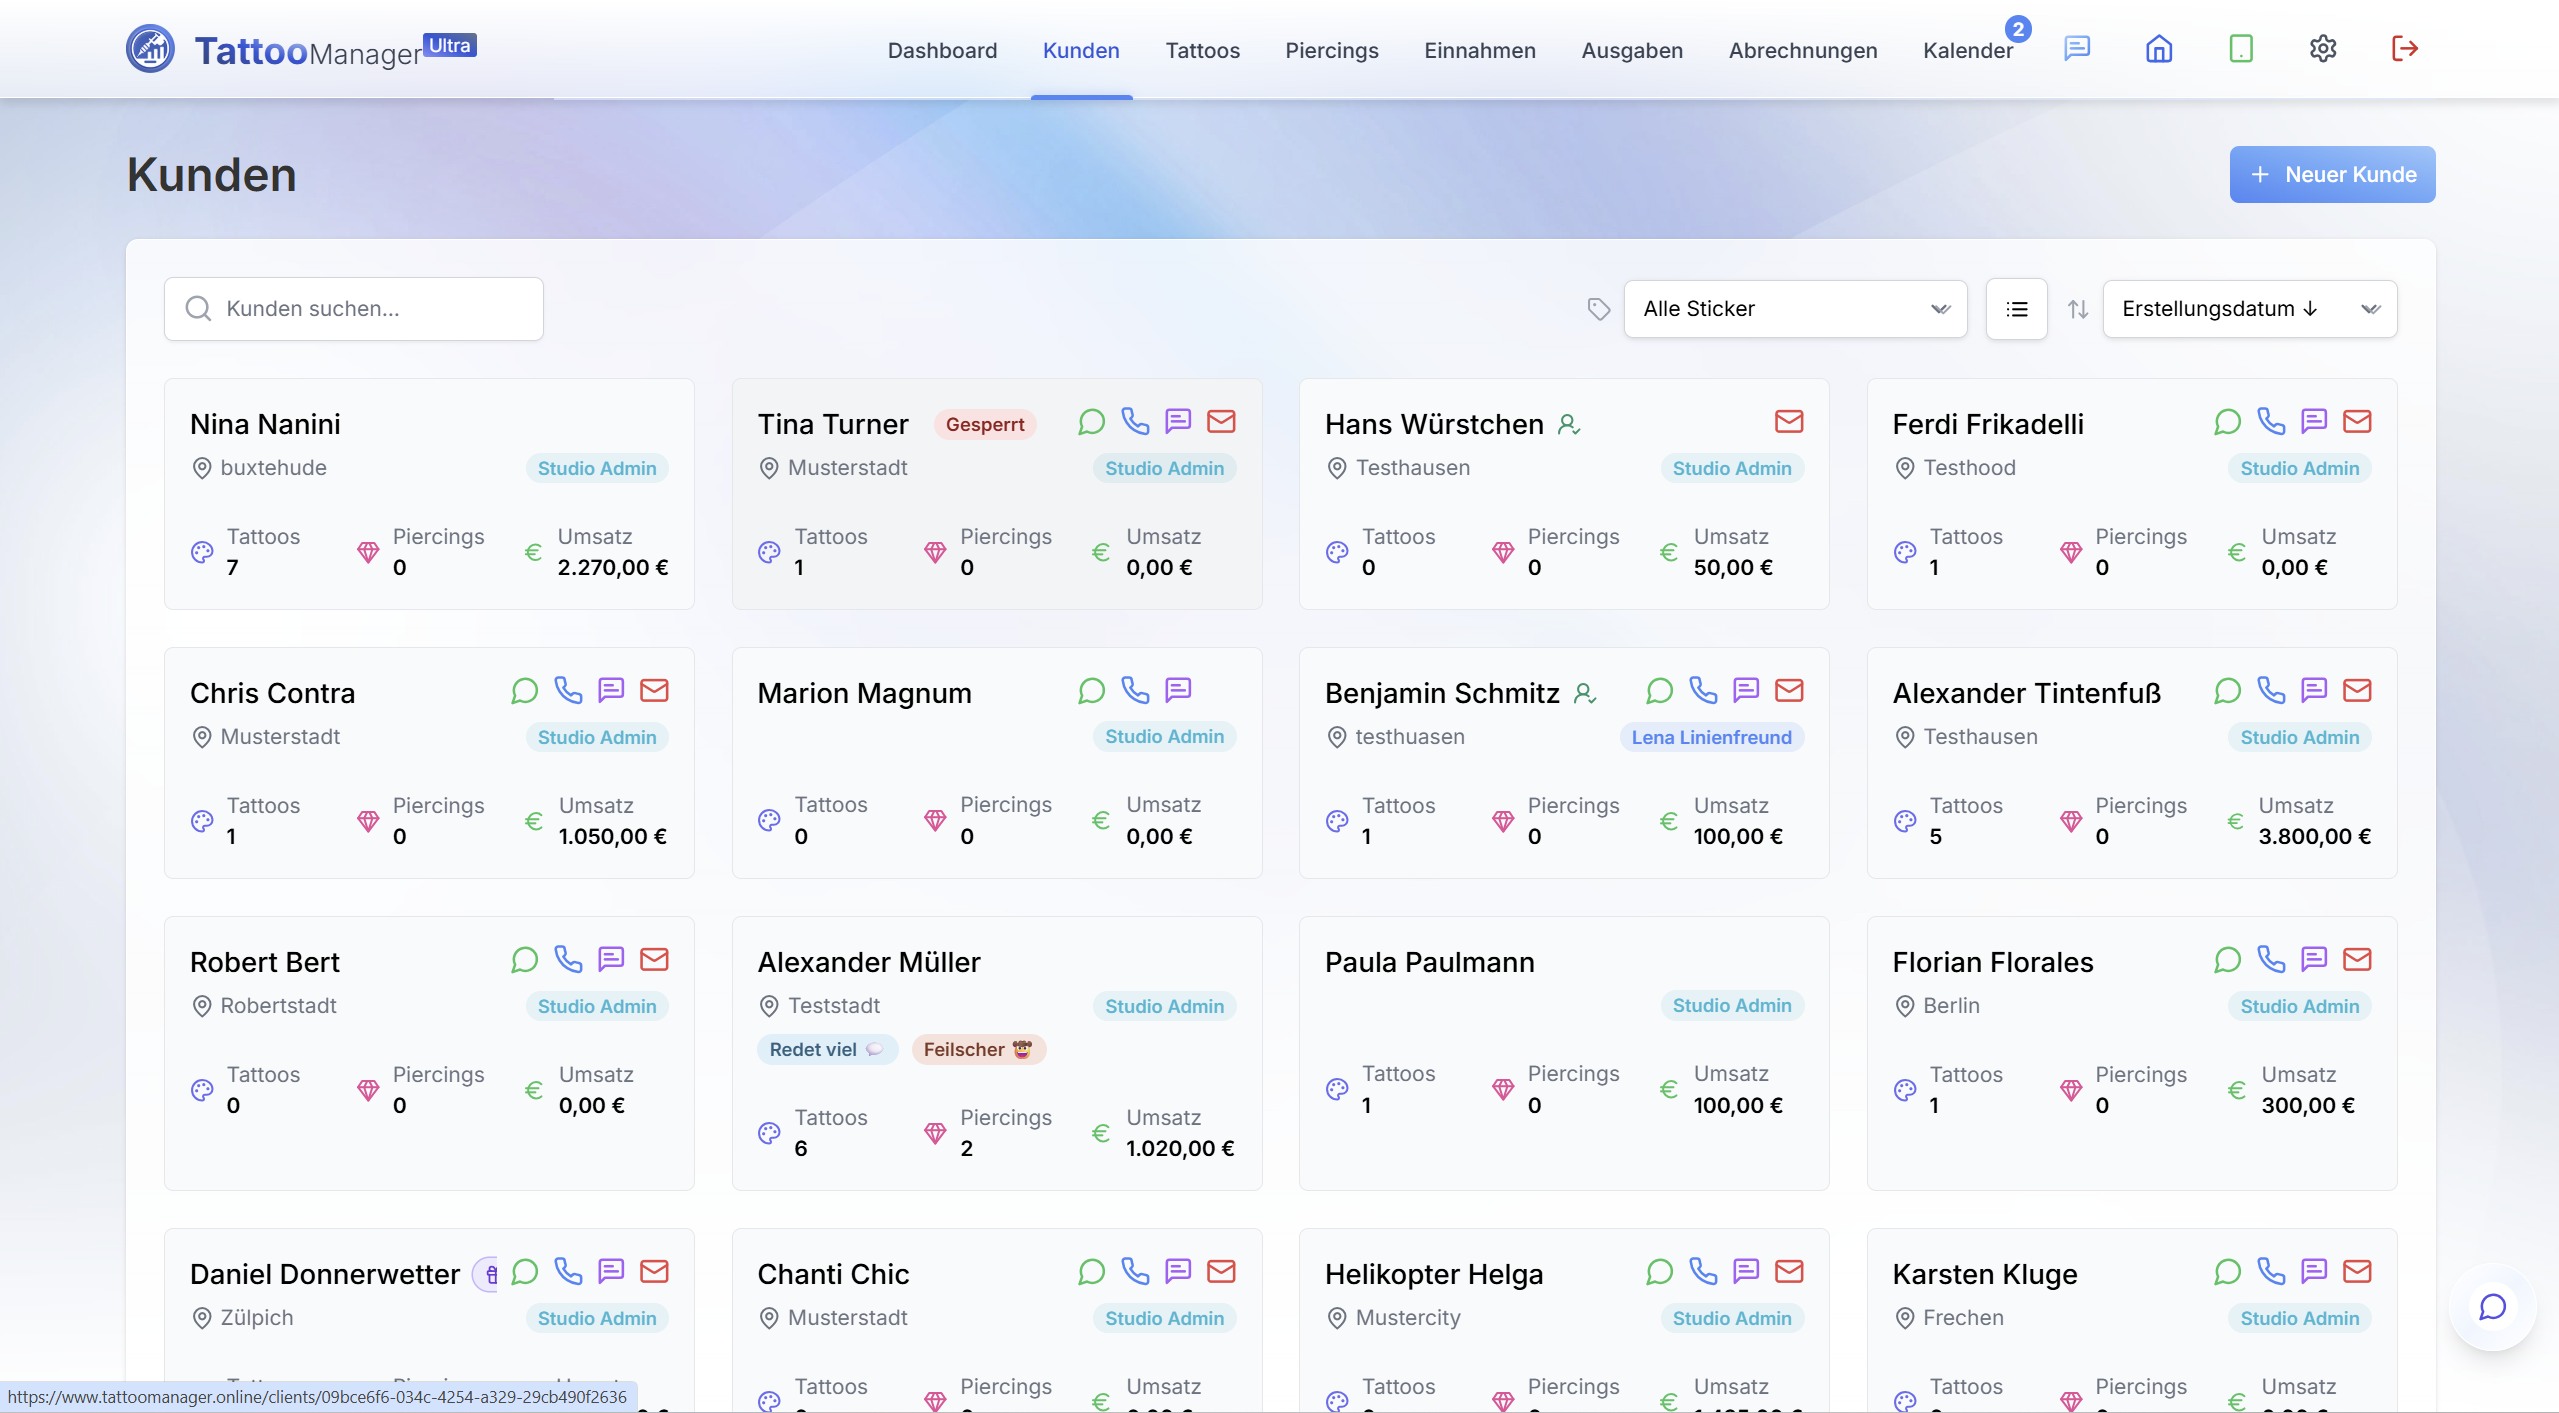
Task: Send email to Tina Turner via envelope icon
Action: tap(1221, 421)
